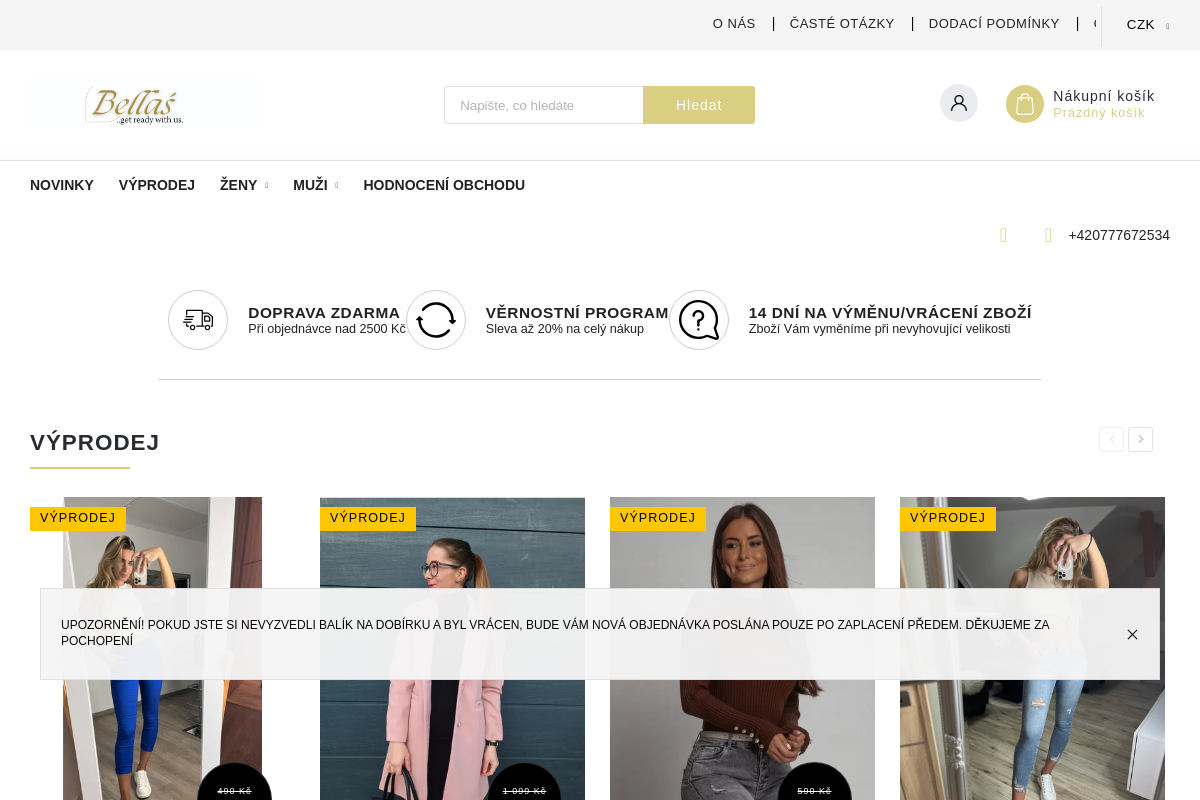Viewport: 1200px width, 800px height.
Task: Open the Novinky menu item
Action: coord(62,185)
